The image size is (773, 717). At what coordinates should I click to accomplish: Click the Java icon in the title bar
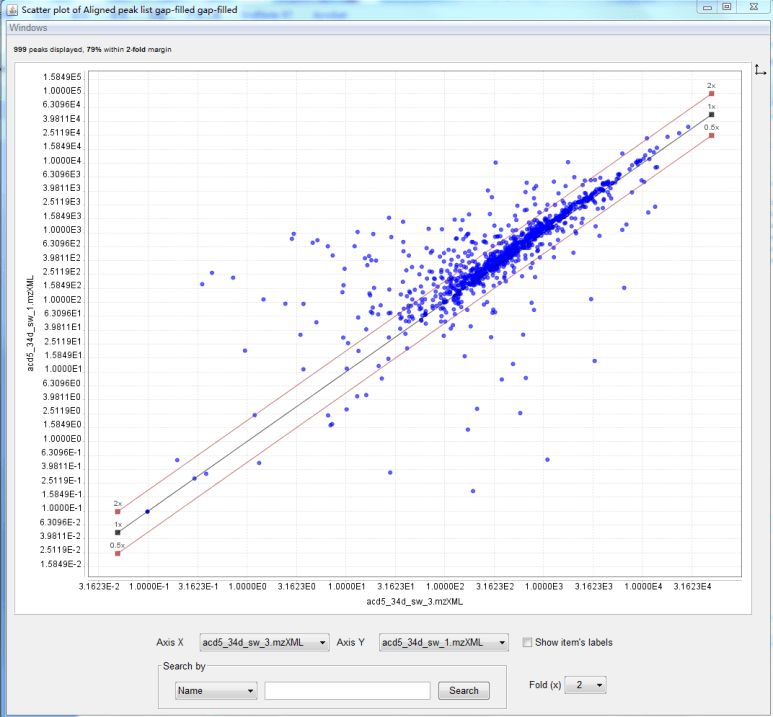coord(10,9)
